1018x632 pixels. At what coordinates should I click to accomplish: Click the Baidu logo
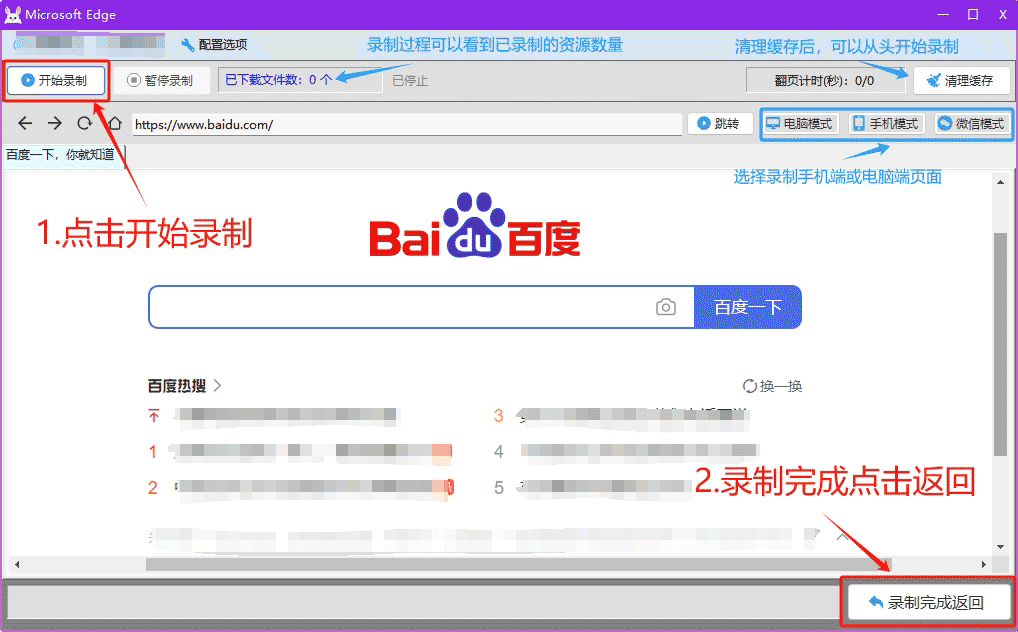click(x=475, y=225)
